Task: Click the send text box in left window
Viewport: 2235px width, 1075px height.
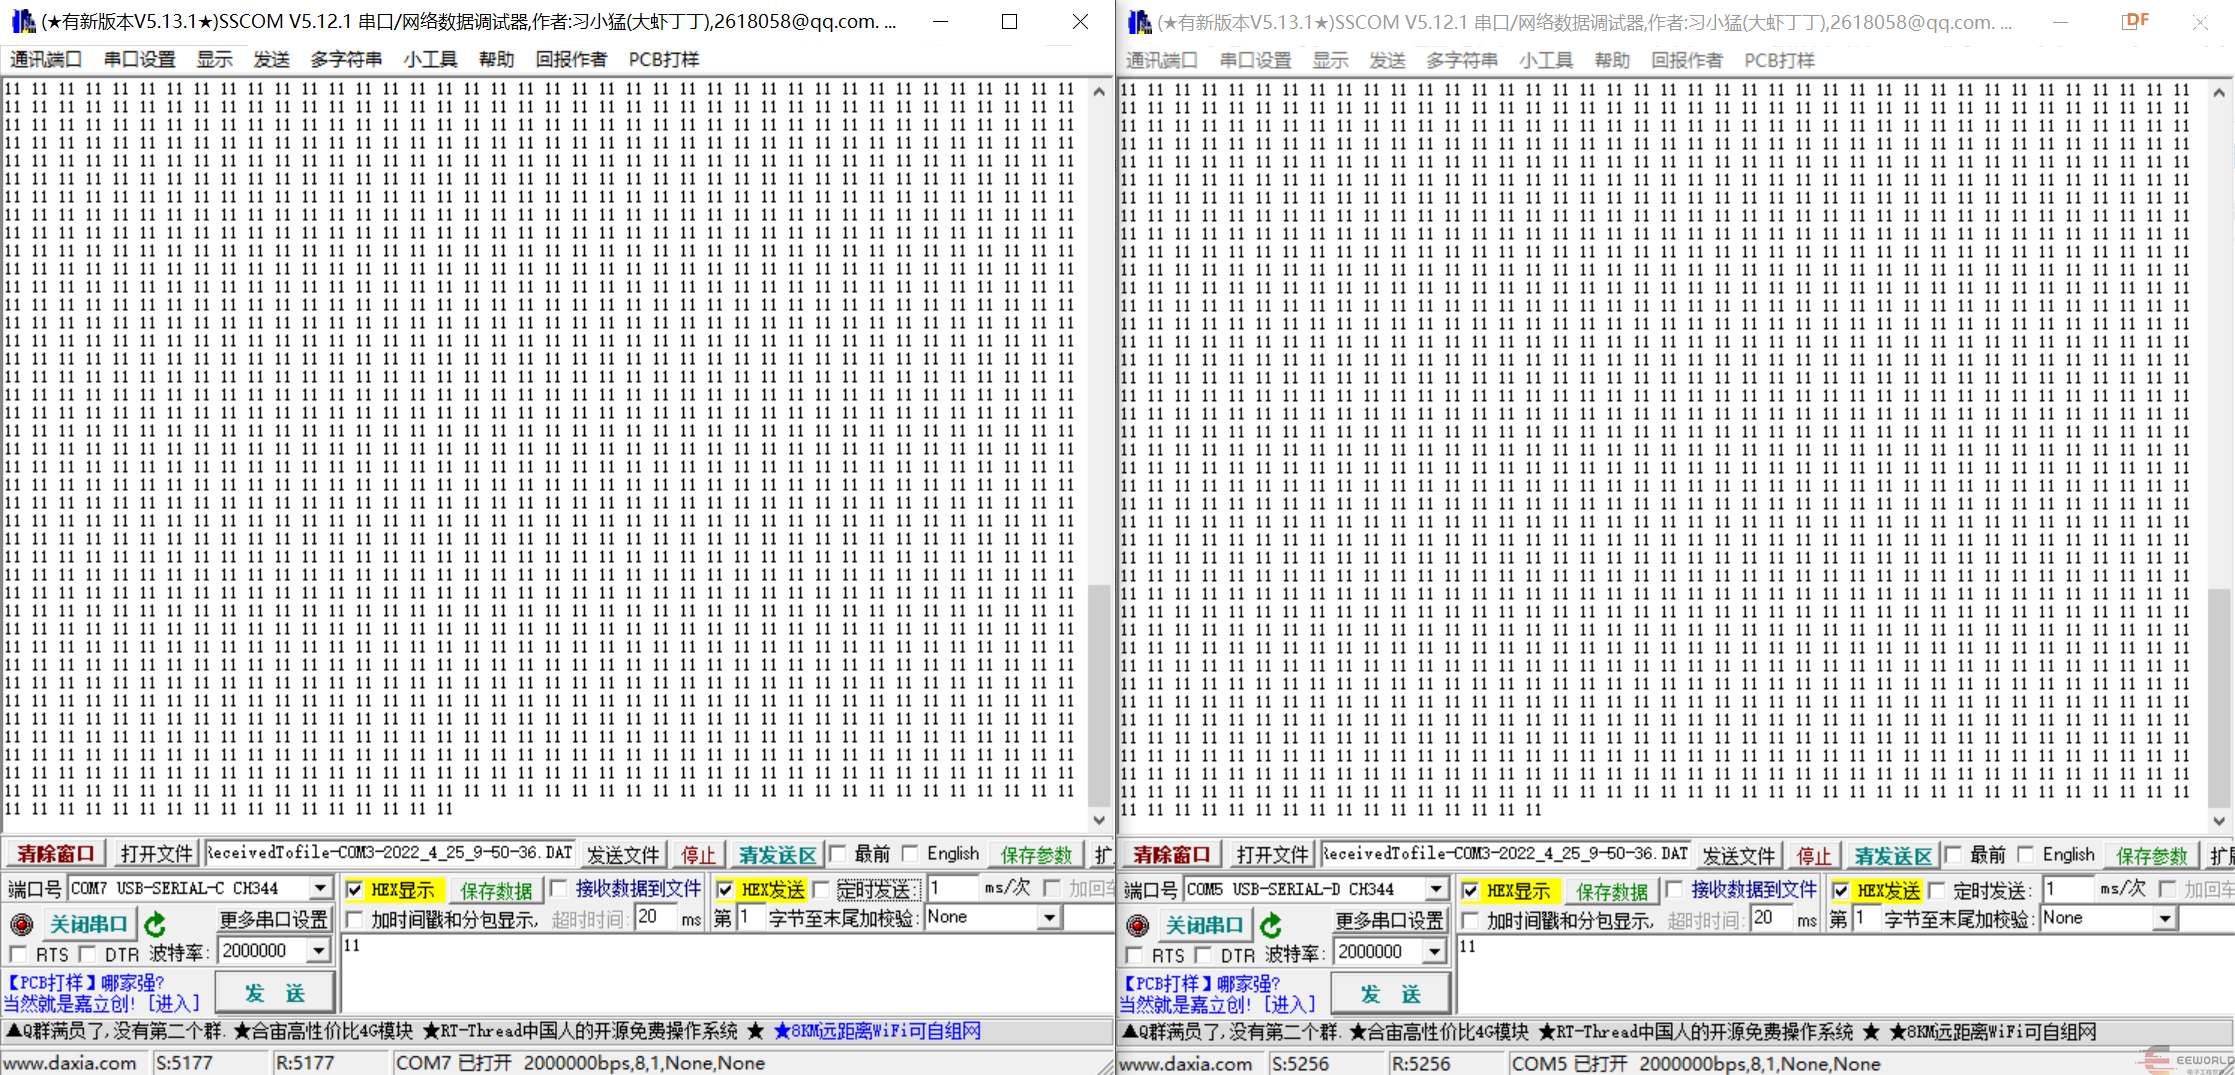Action: pyautogui.click(x=727, y=975)
